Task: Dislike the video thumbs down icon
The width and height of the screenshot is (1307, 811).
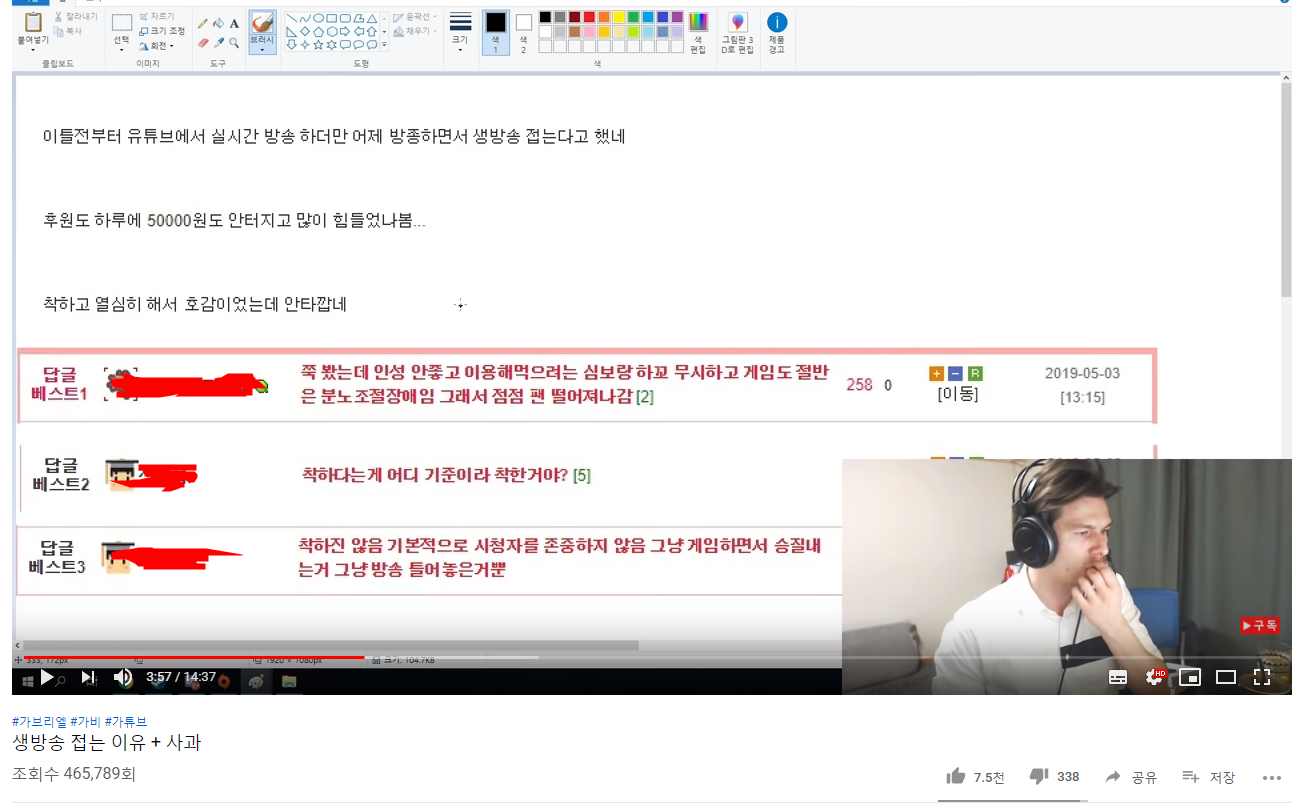Action: pyautogui.click(x=1039, y=776)
